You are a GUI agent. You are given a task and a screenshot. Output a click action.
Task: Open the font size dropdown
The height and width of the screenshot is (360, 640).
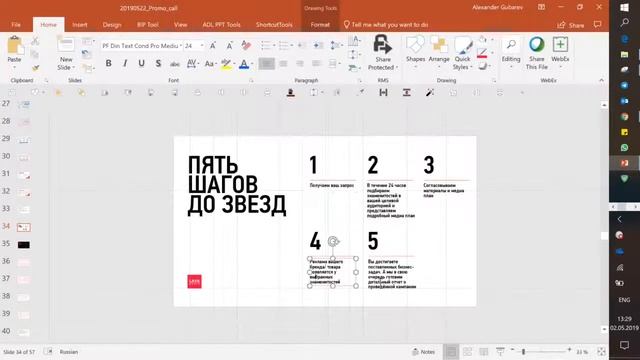pos(202,46)
